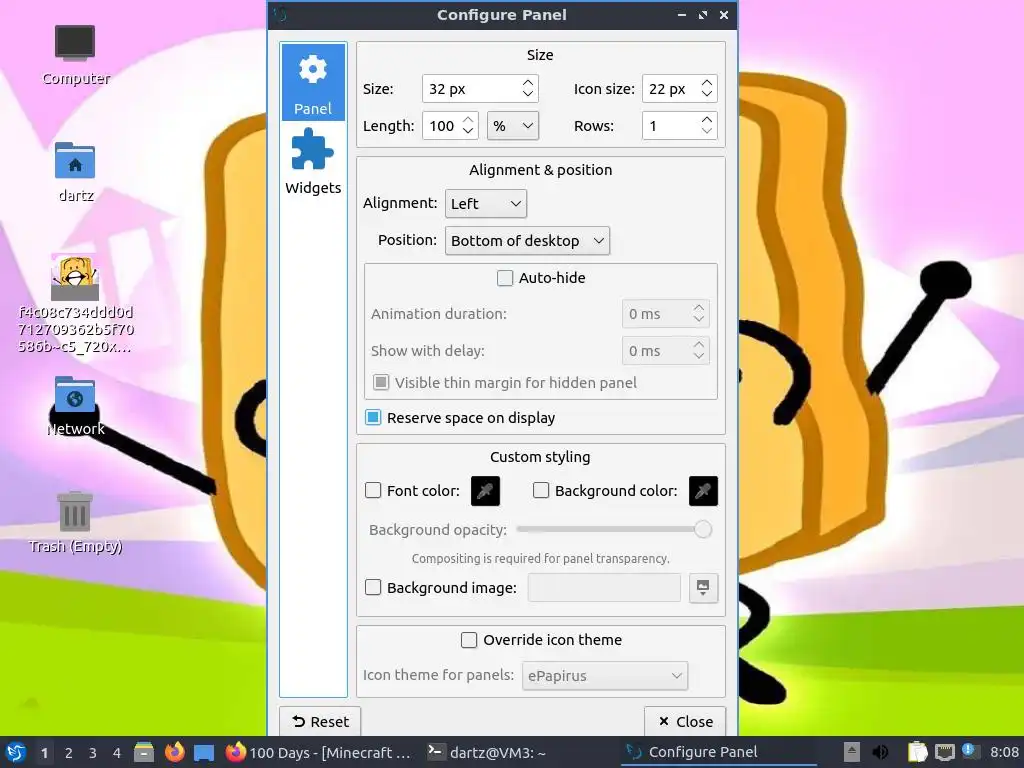1024x768 pixels.
Task: Select the f4c08c734ddd0d image file on desktop
Action: (75, 304)
